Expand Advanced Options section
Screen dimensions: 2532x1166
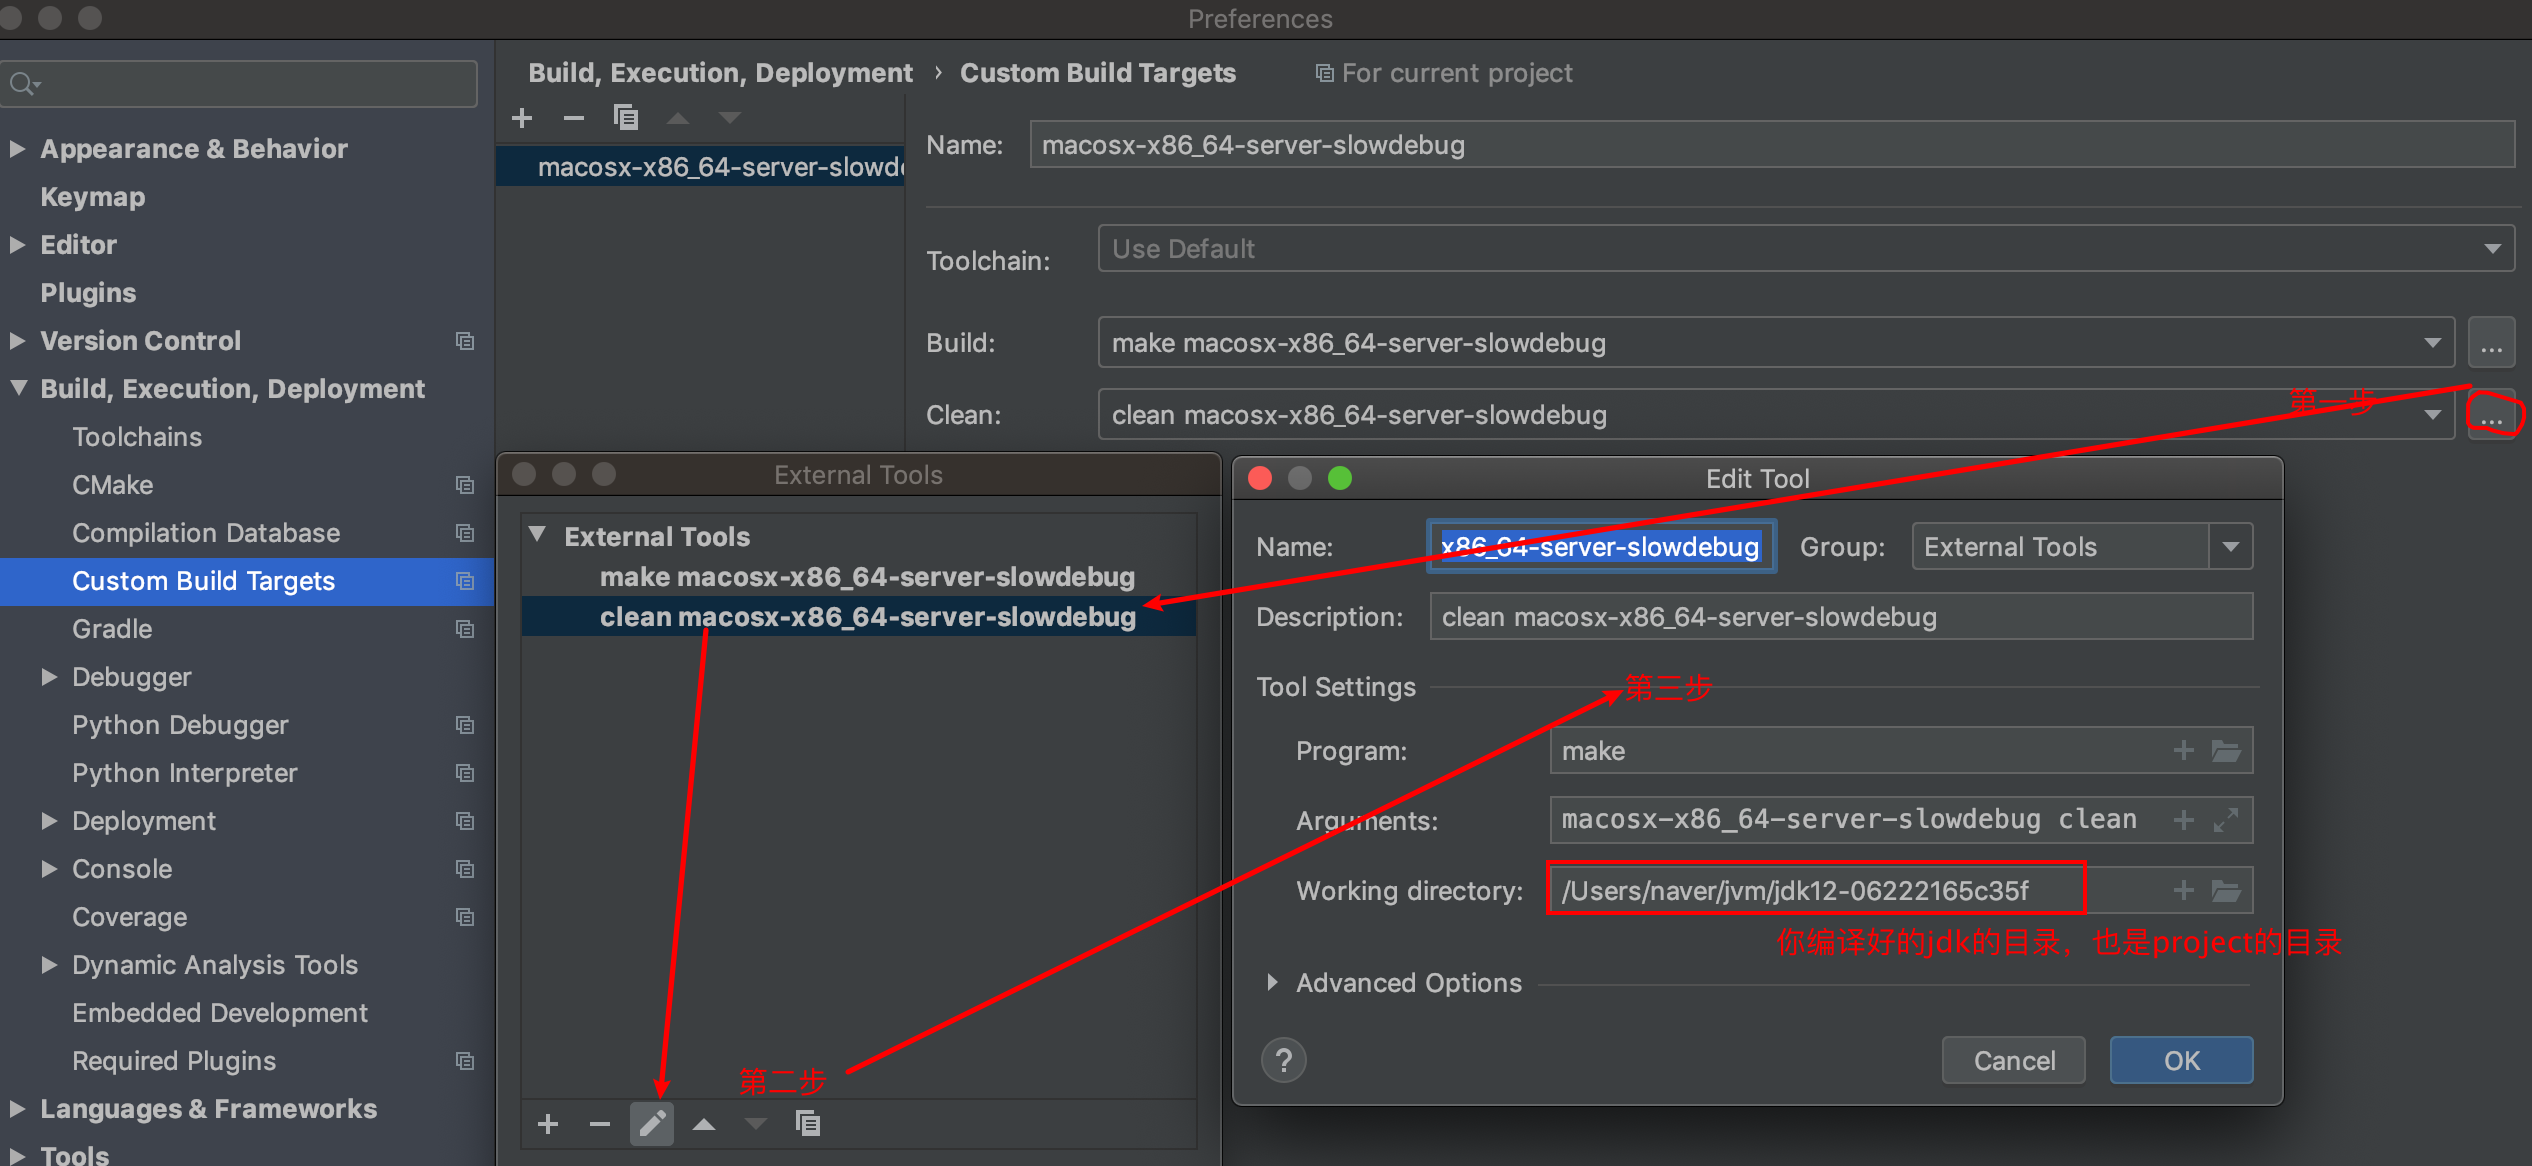tap(1272, 983)
